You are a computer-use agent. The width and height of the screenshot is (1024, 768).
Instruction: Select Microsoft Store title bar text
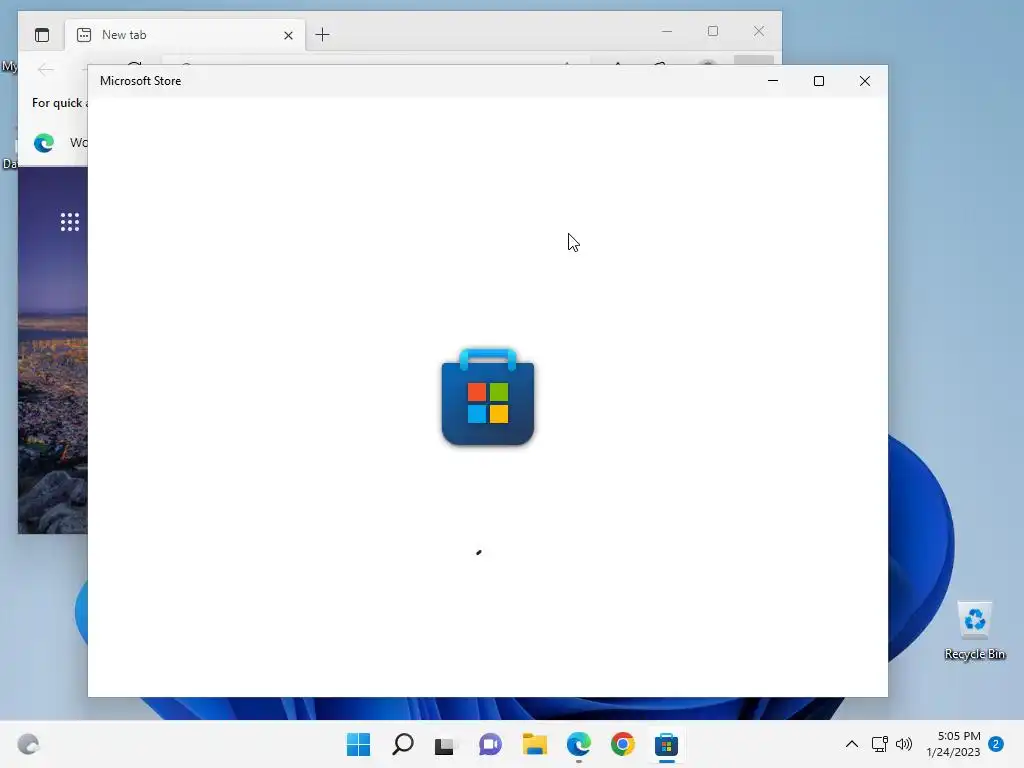coord(140,81)
